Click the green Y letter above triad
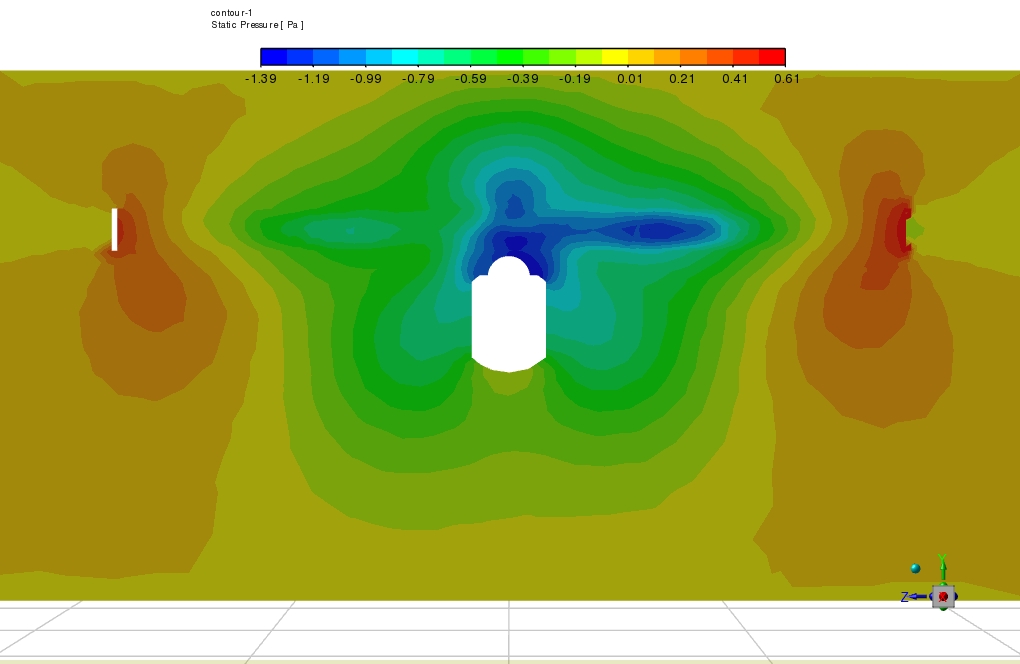This screenshot has height=664, width=1020. tap(942, 559)
